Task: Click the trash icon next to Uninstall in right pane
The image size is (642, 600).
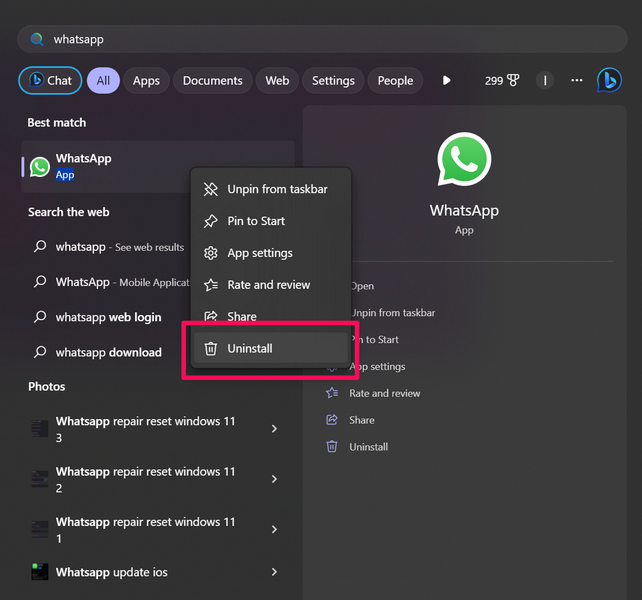Action: coord(332,447)
